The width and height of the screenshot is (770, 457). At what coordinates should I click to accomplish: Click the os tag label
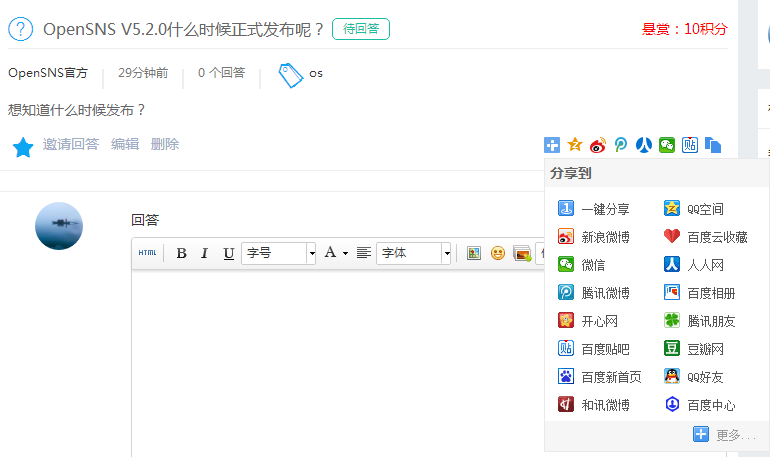tap(316, 74)
